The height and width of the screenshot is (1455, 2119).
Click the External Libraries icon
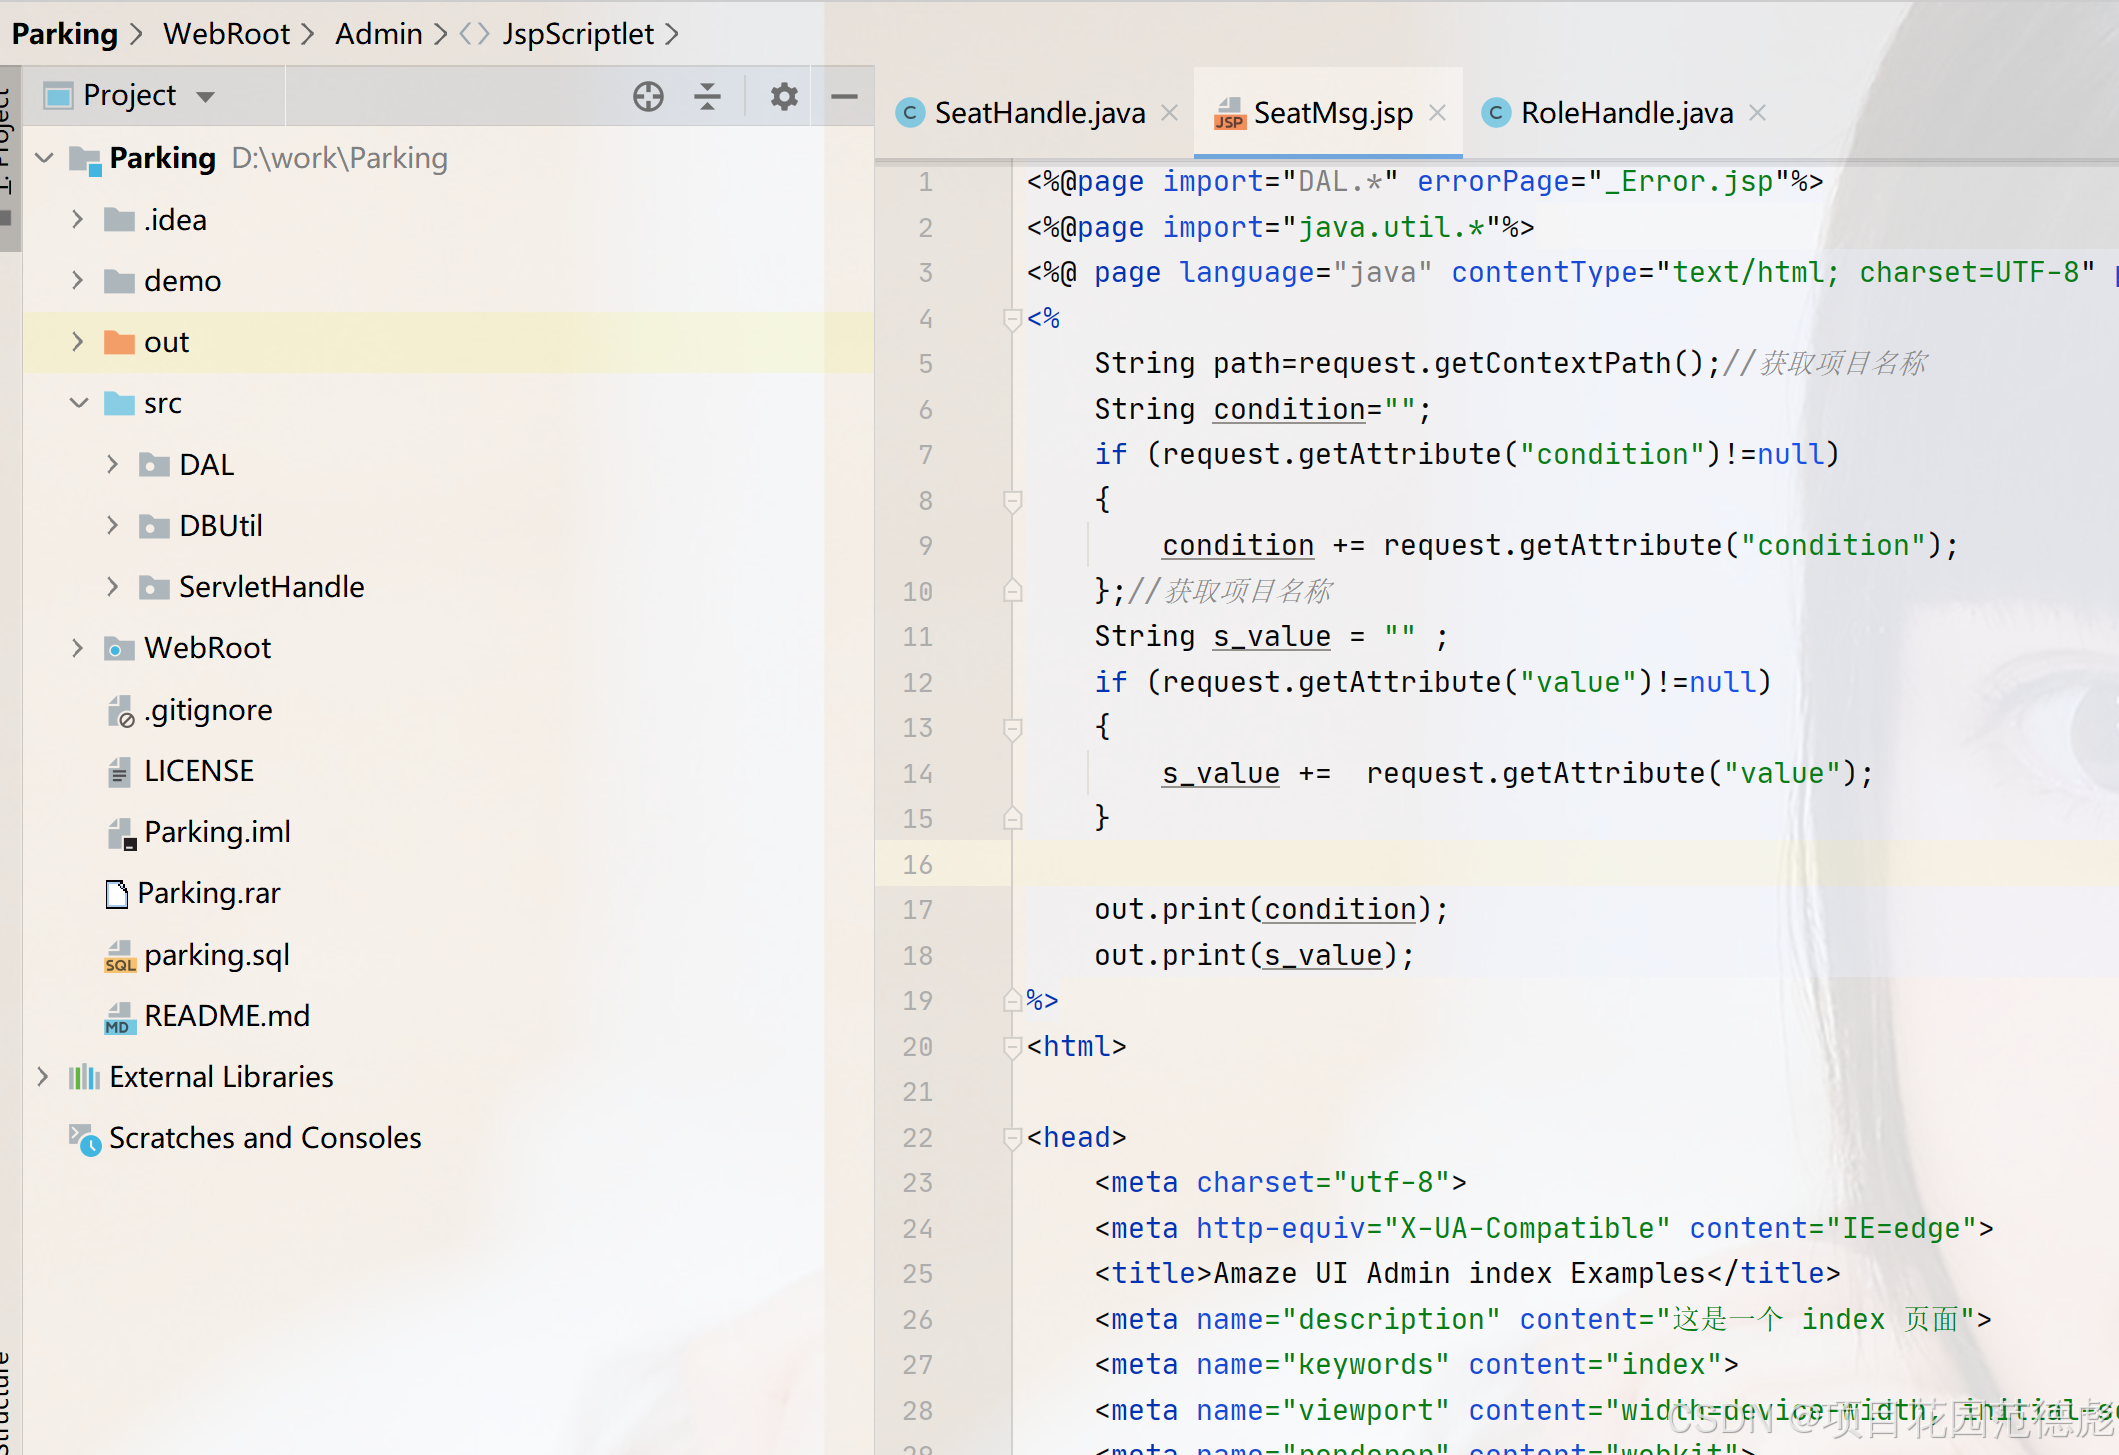[x=84, y=1077]
